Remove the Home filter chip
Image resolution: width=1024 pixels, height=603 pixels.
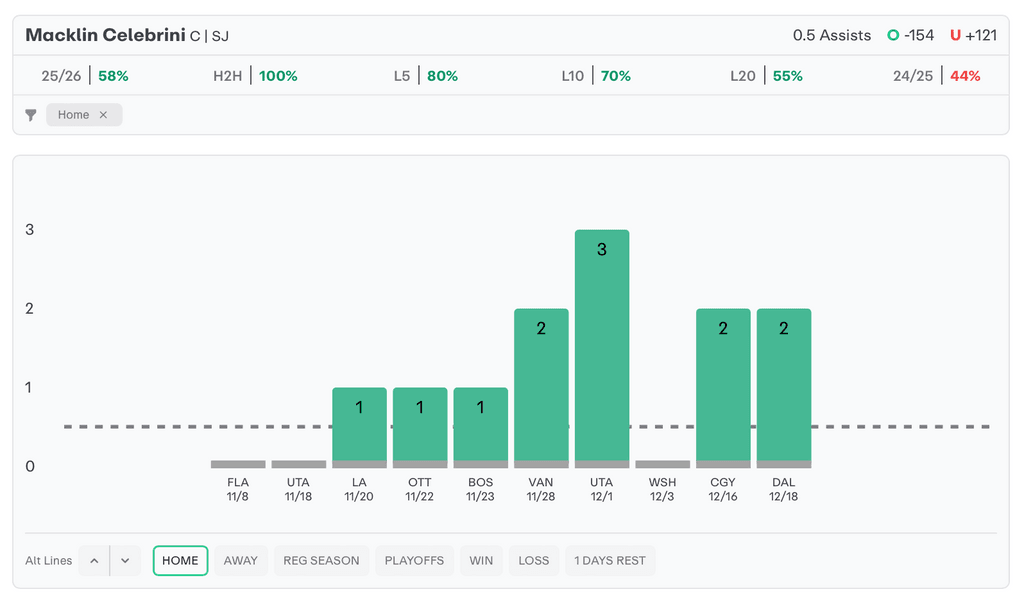tap(103, 115)
